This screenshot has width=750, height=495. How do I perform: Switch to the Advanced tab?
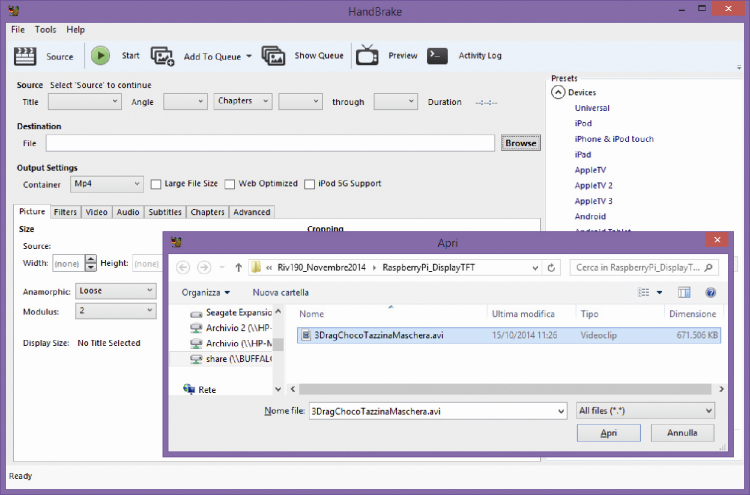point(252,212)
